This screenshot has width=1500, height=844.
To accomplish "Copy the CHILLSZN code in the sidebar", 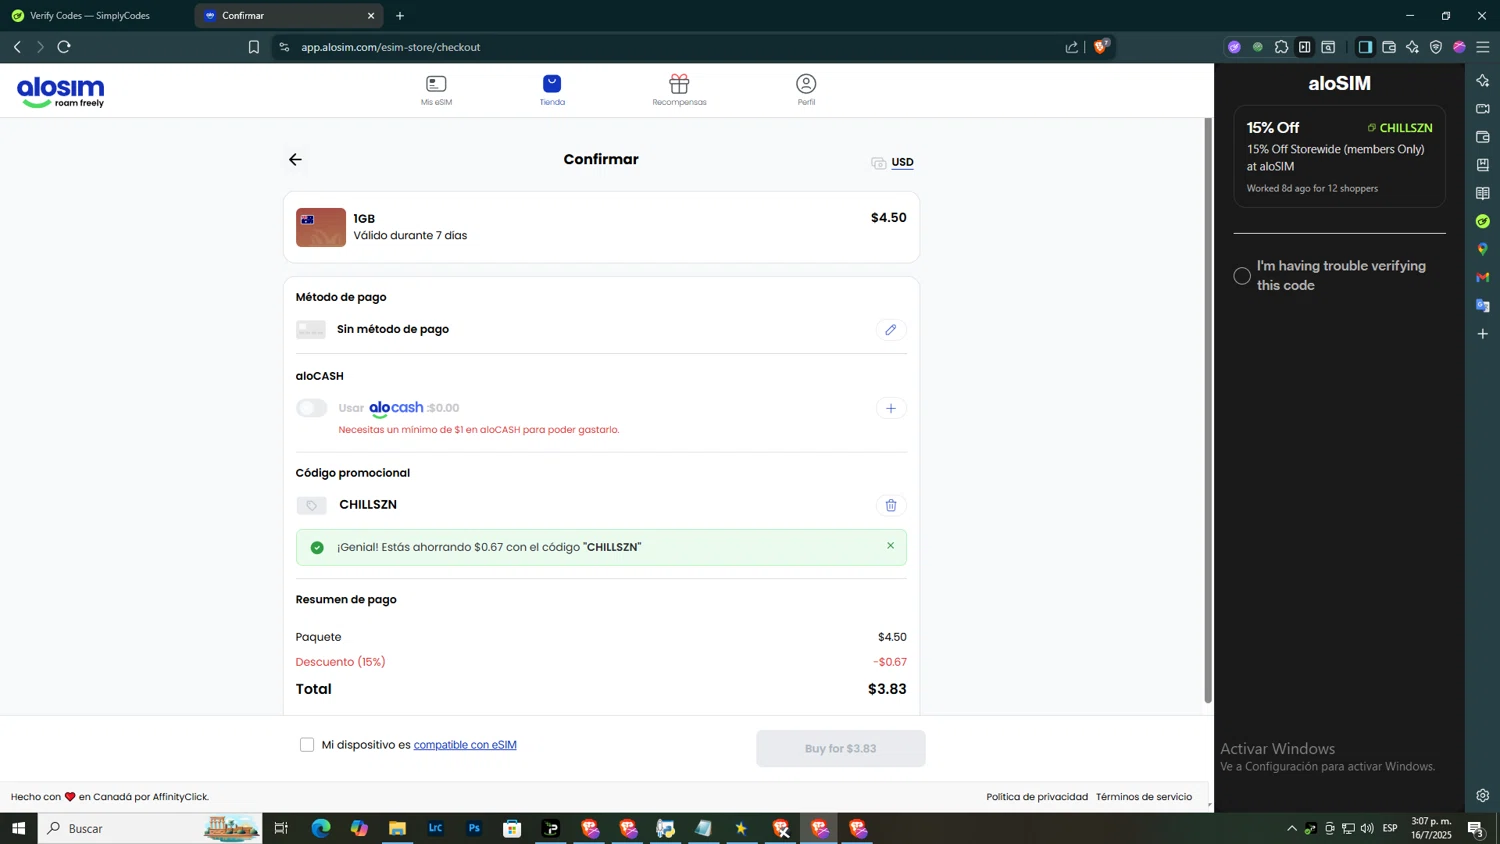I will (1400, 128).
